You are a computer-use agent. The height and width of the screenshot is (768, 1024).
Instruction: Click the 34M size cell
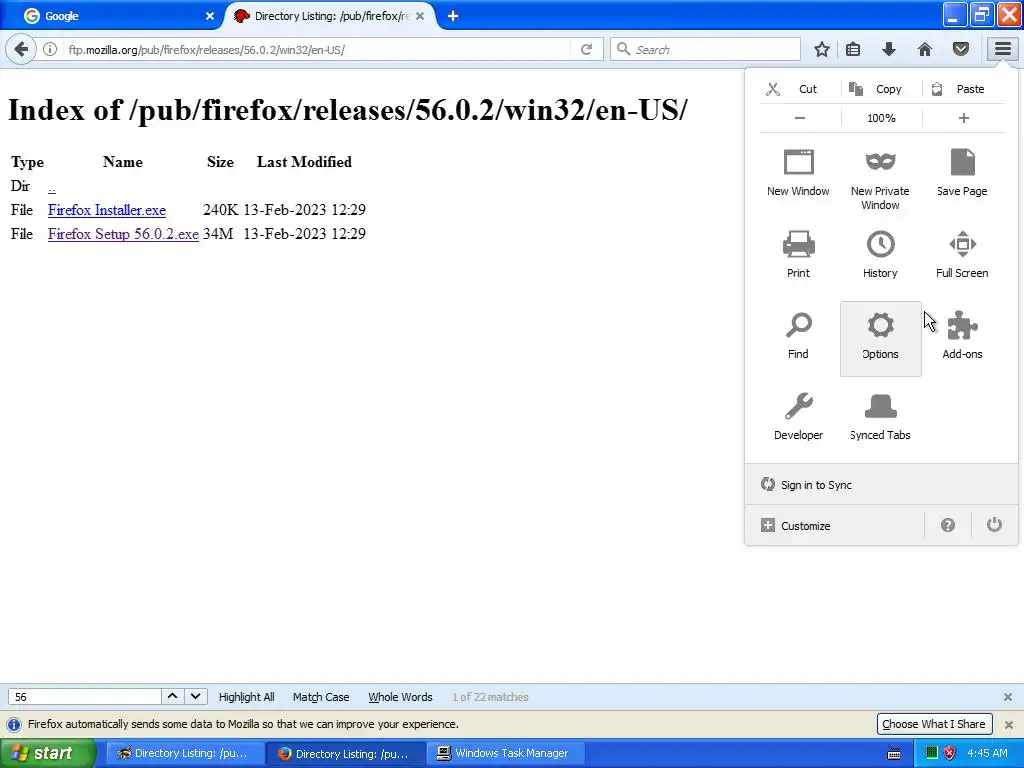[x=218, y=234]
